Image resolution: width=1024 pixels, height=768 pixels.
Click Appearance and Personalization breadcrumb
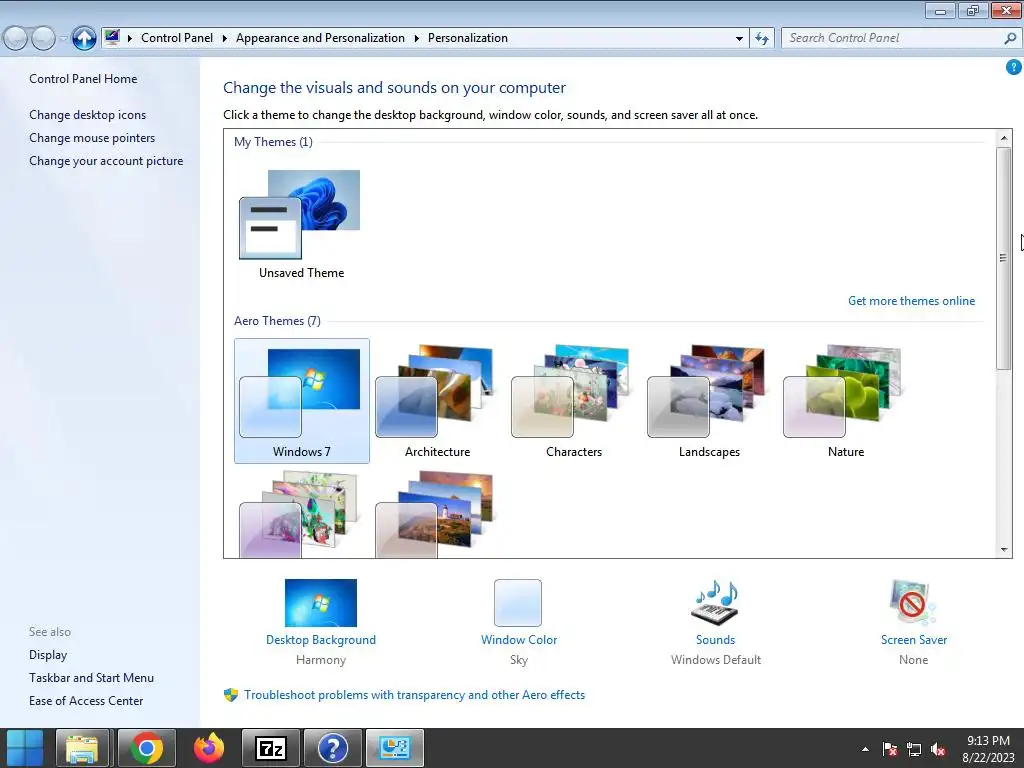[320, 38]
